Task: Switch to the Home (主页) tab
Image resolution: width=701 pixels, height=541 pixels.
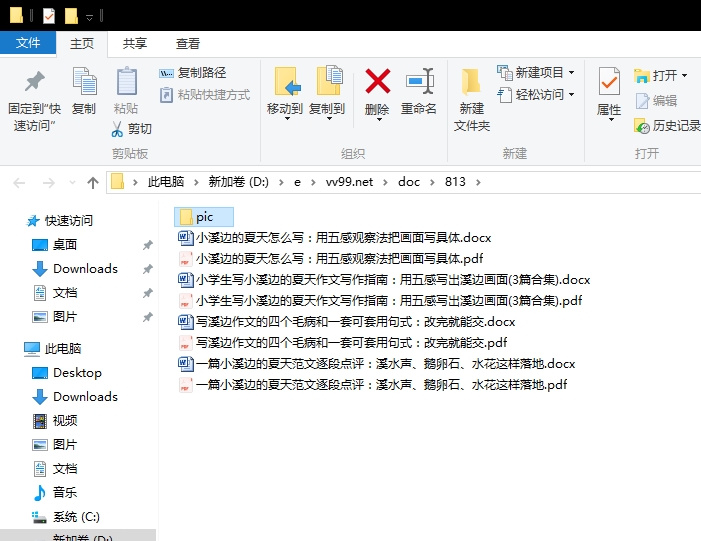Action: click(x=82, y=44)
